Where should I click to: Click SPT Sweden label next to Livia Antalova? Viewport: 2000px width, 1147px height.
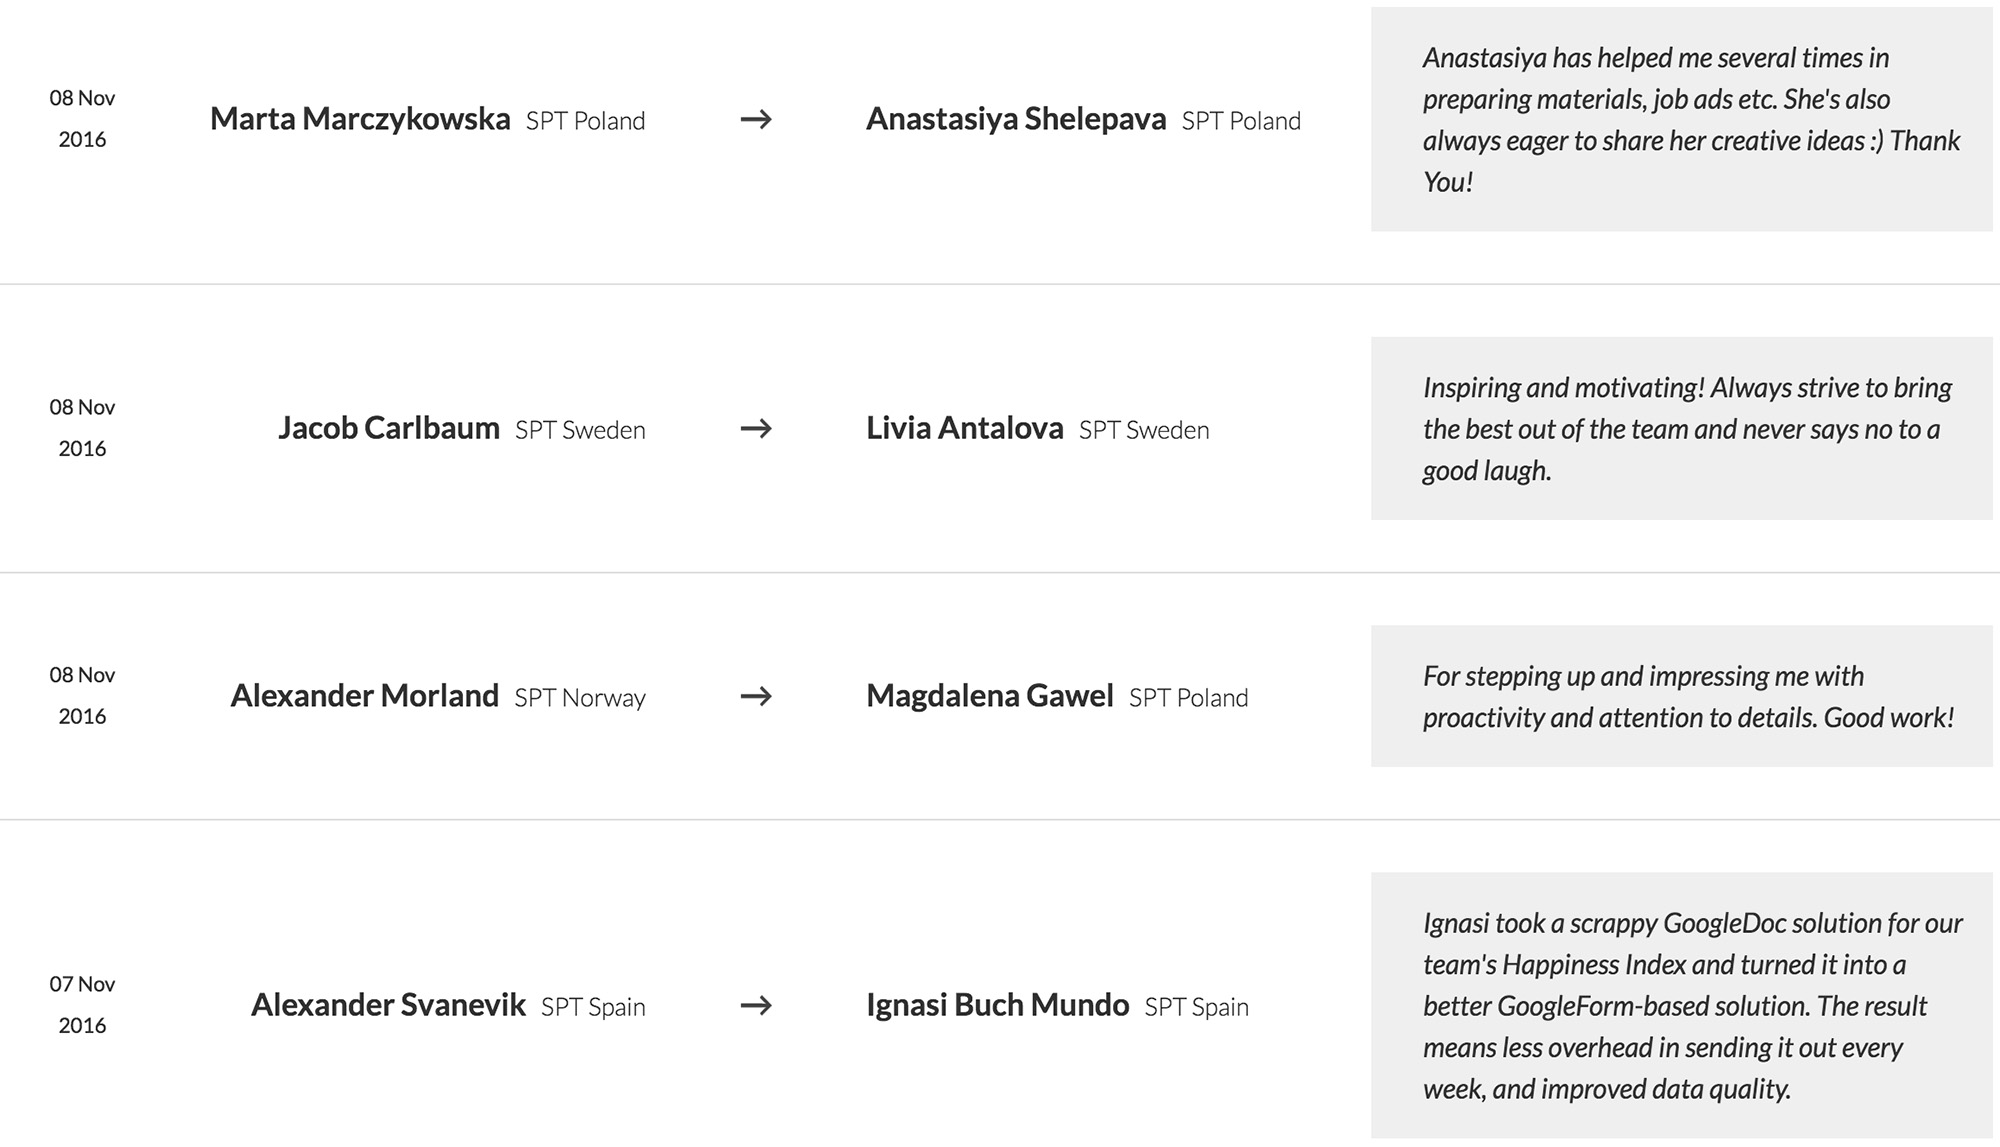point(1144,431)
